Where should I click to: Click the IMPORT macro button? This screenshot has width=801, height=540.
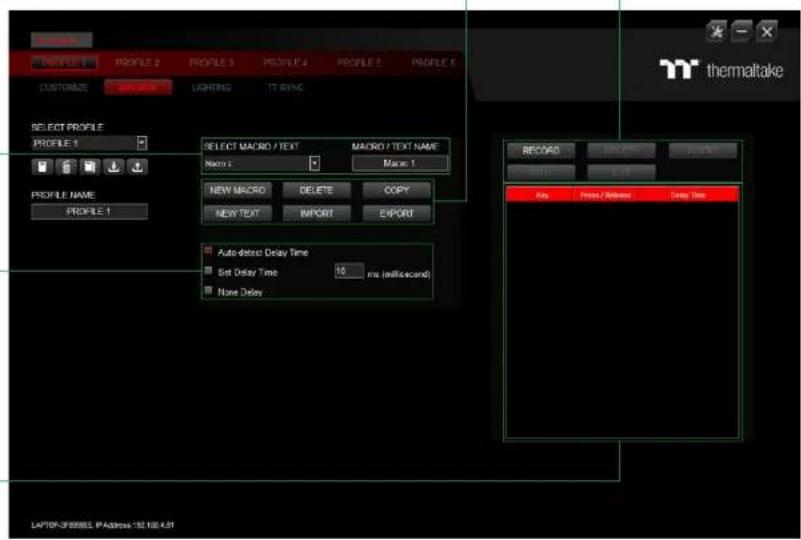tap(317, 213)
